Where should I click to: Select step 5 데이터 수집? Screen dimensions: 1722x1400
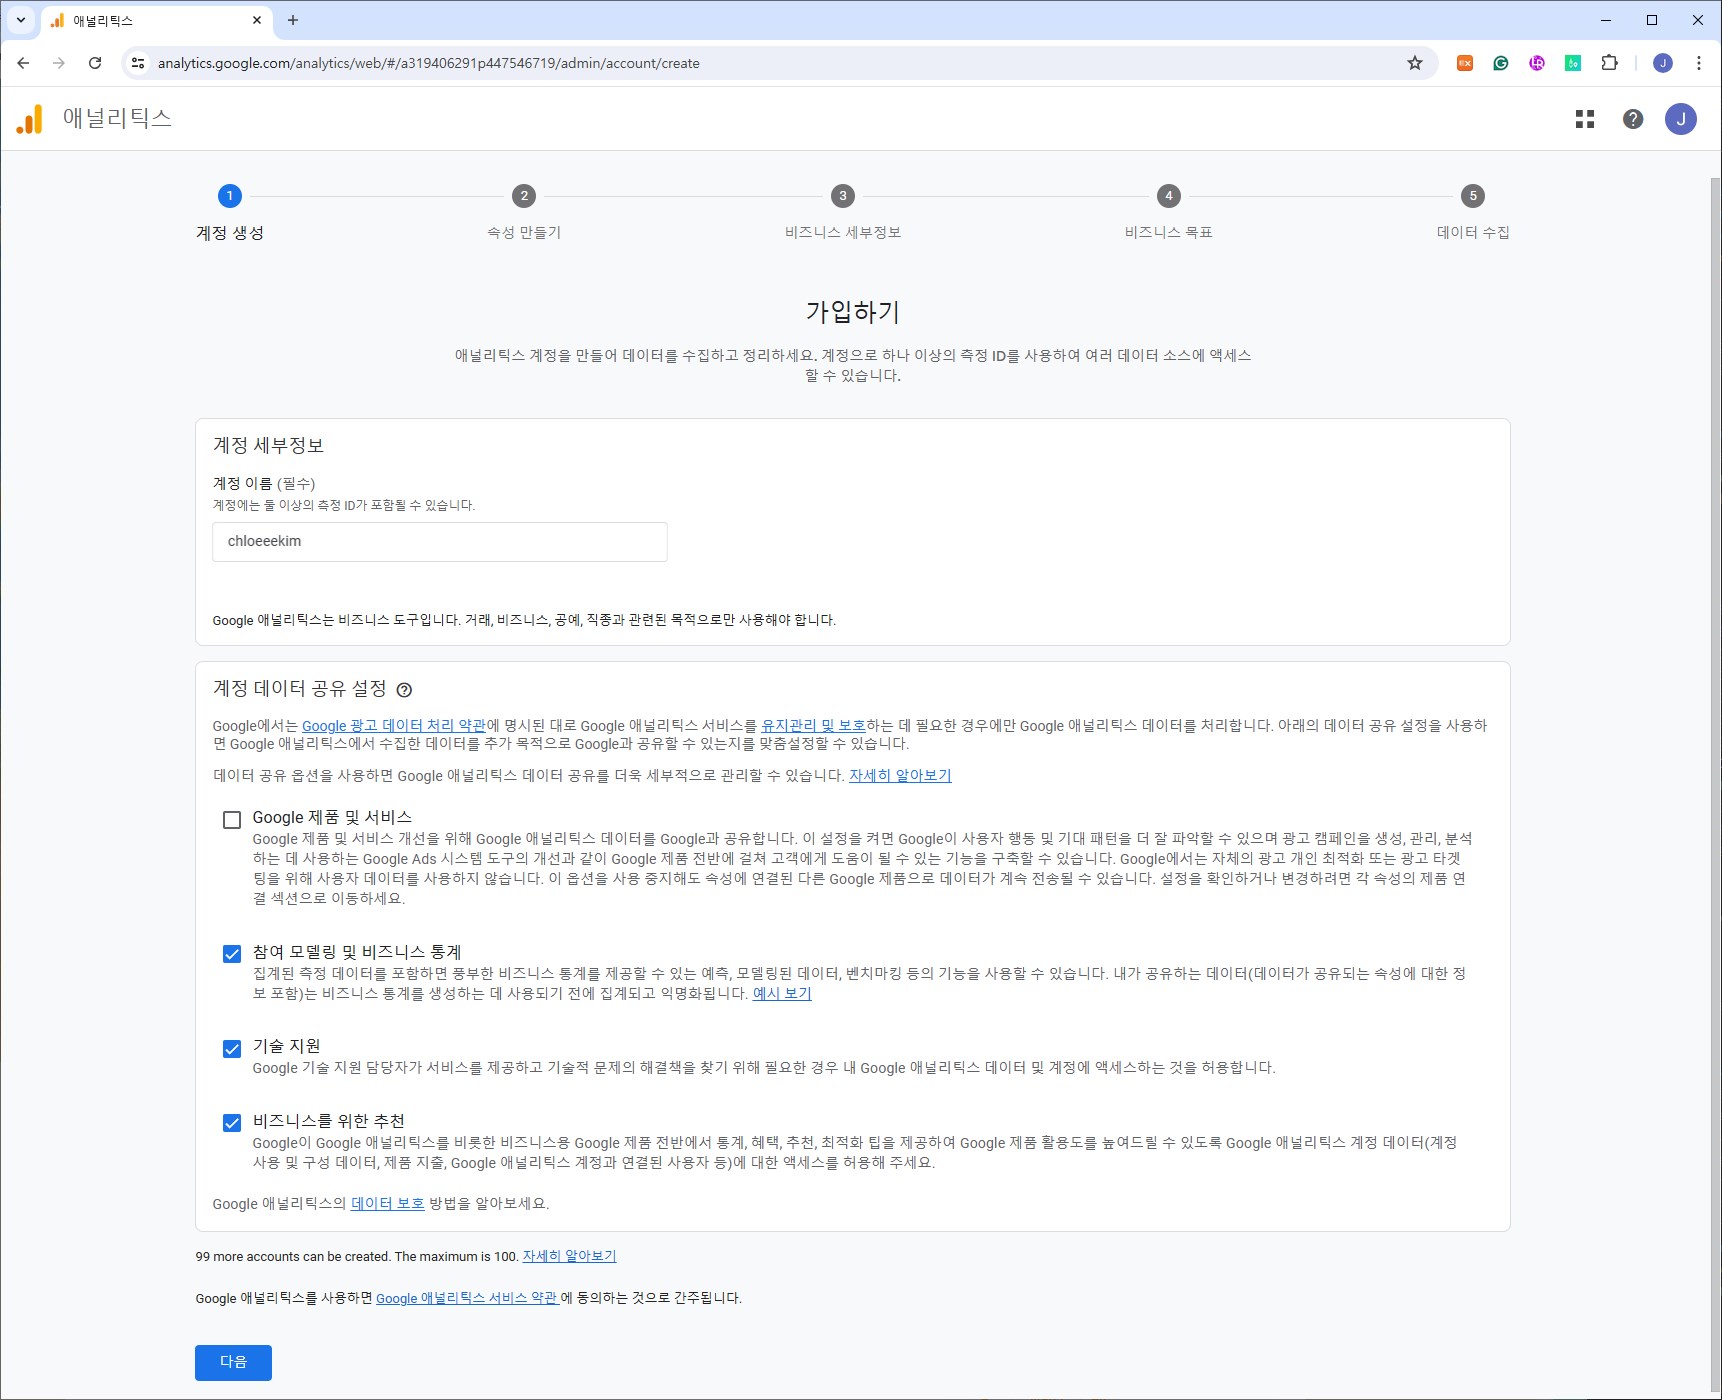pyautogui.click(x=1473, y=213)
